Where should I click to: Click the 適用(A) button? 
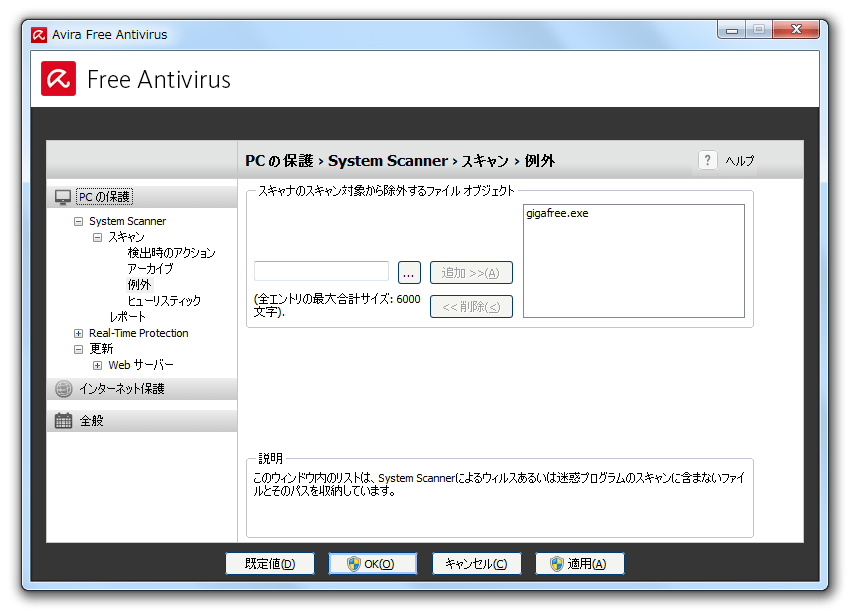click(x=579, y=564)
